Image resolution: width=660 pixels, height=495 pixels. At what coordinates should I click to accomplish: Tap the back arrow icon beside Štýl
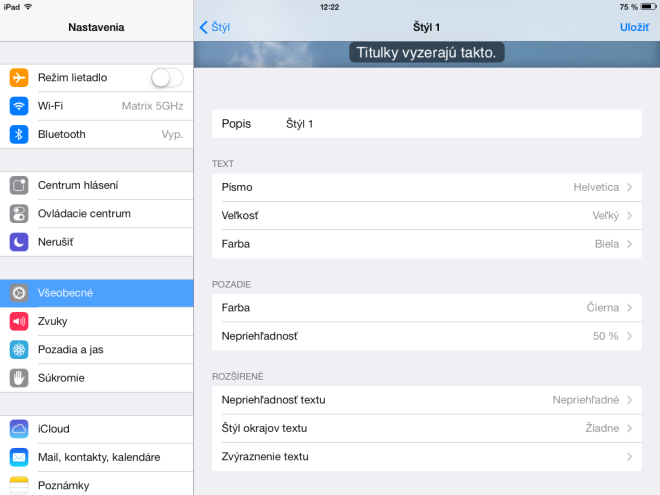[204, 27]
